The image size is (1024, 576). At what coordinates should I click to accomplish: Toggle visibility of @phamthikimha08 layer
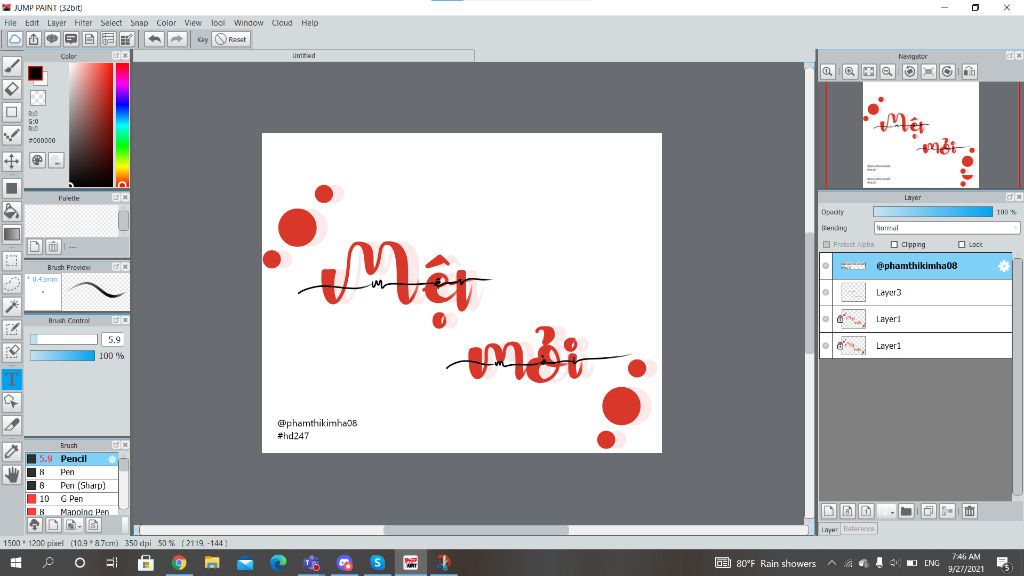click(x=826, y=266)
